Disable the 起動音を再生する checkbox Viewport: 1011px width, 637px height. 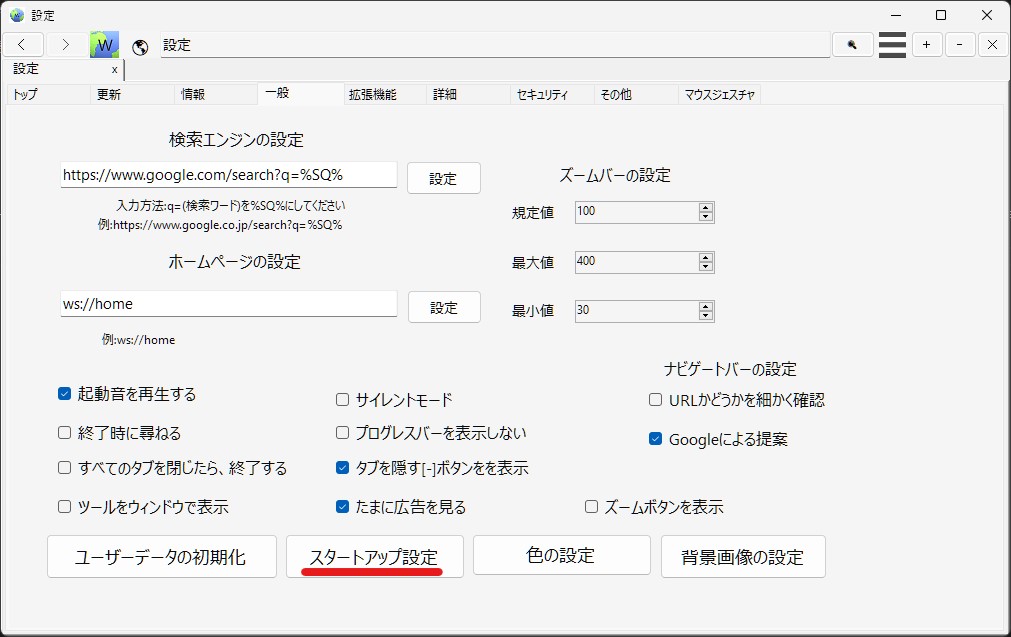point(64,394)
